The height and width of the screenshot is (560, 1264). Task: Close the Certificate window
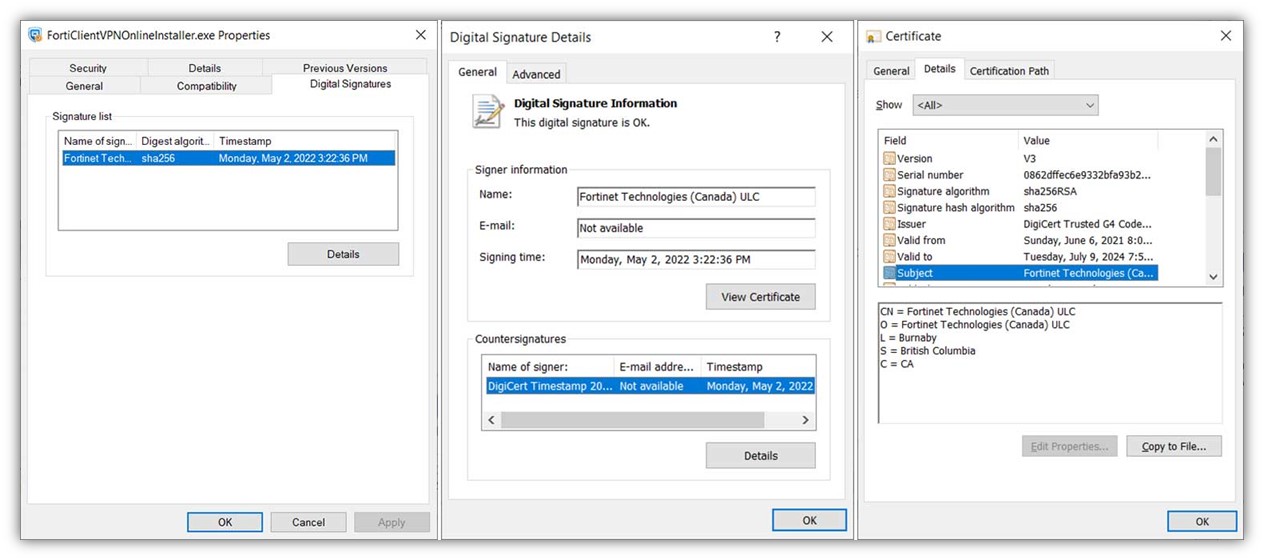[1226, 36]
